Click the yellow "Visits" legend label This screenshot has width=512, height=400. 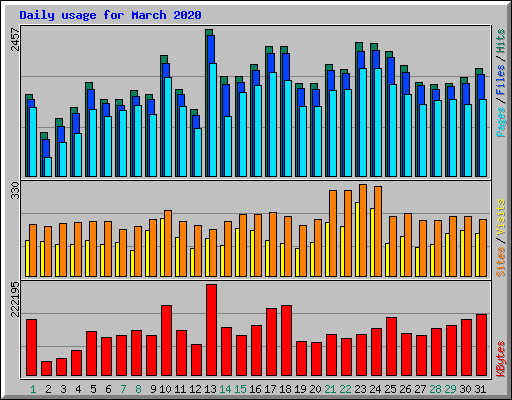tap(501, 217)
